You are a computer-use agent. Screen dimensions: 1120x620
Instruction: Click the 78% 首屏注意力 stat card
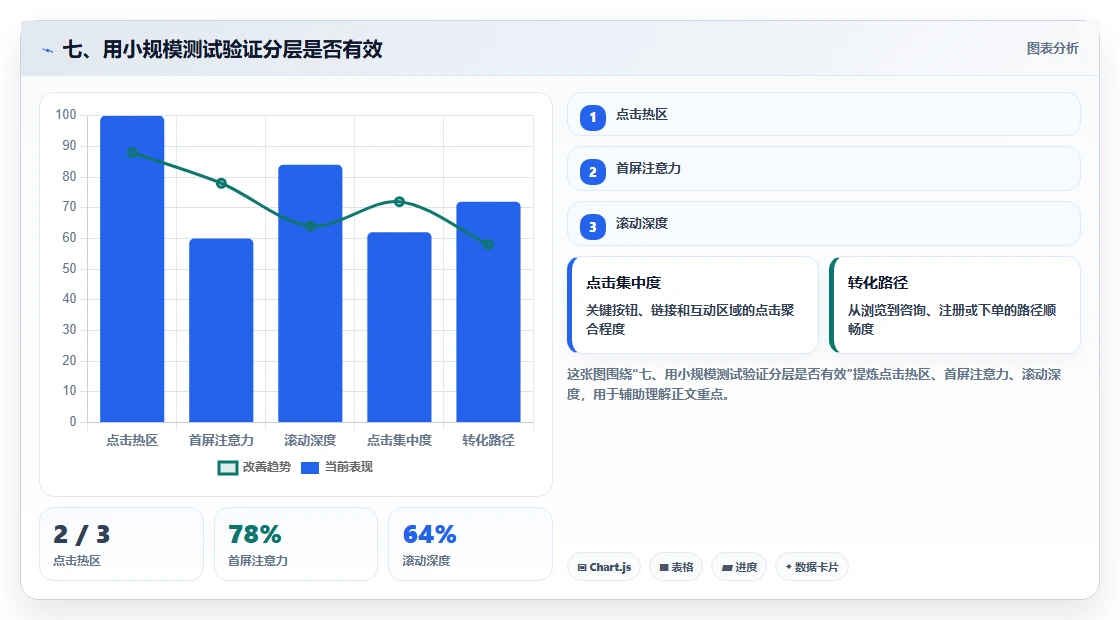[x=296, y=544]
